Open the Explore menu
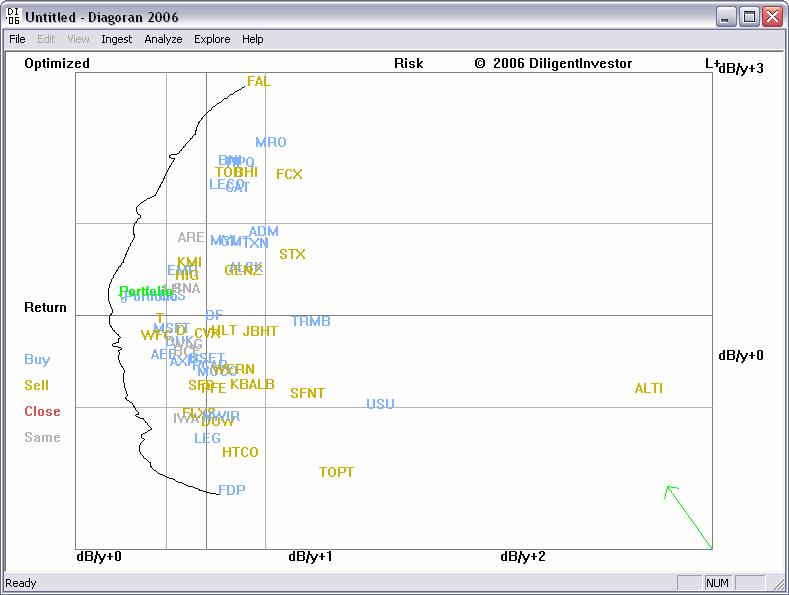This screenshot has height=595, width=789. [x=212, y=39]
